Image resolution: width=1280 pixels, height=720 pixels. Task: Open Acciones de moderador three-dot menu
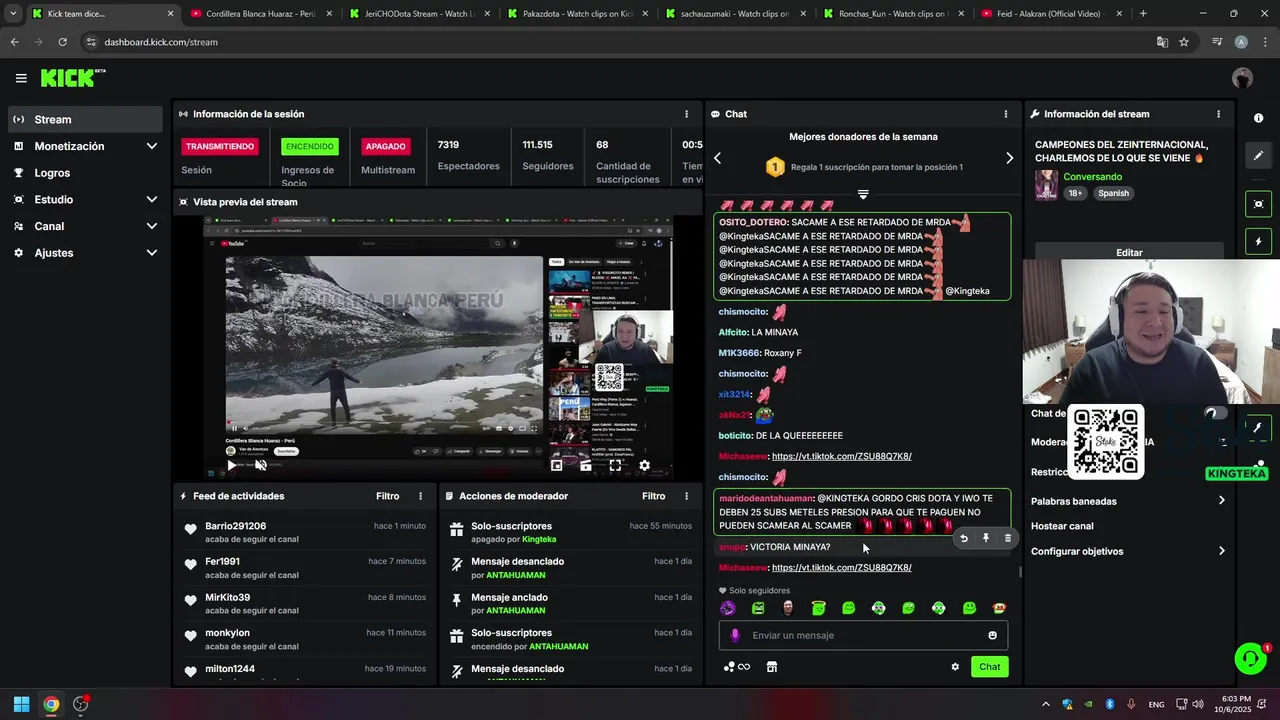[686, 496]
